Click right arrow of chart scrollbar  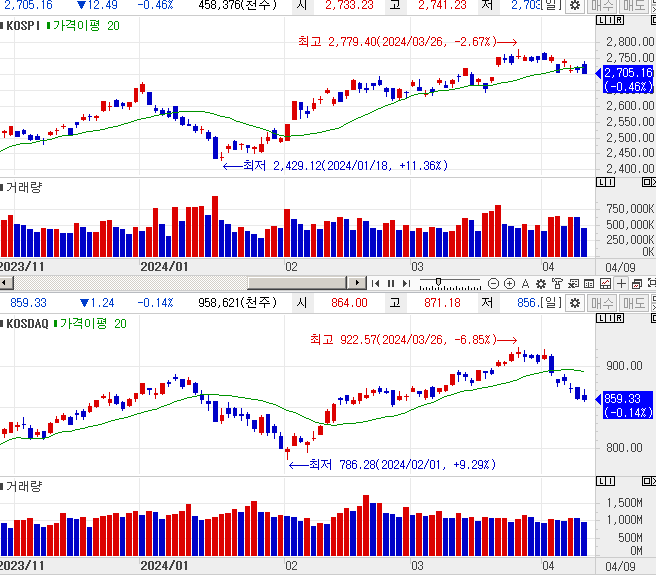tap(357, 283)
